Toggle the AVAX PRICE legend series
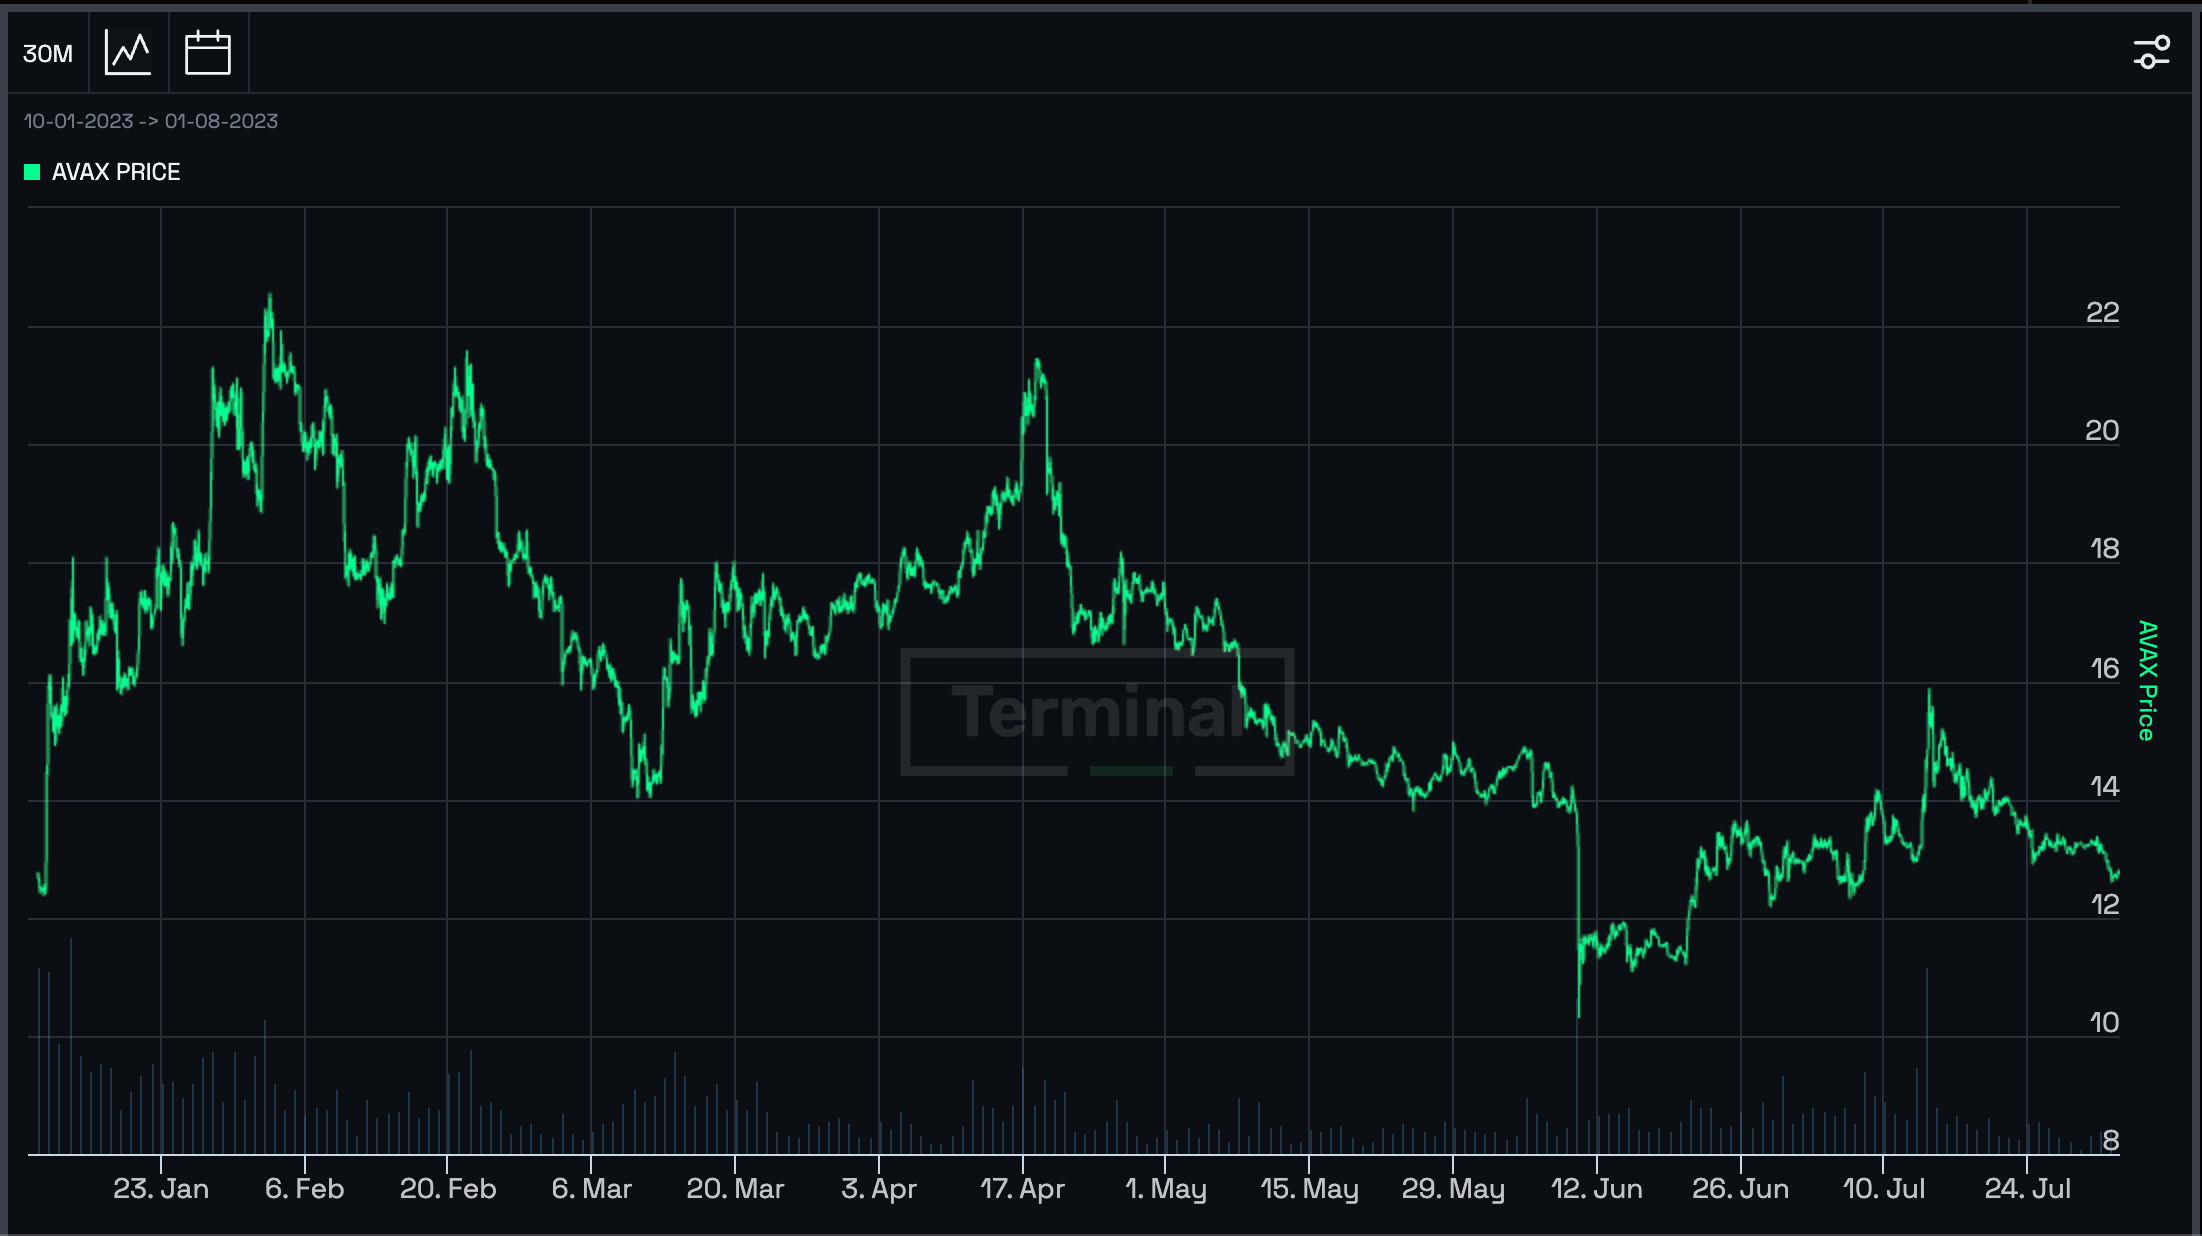Screen dimensions: 2202x1236 pos(116,172)
